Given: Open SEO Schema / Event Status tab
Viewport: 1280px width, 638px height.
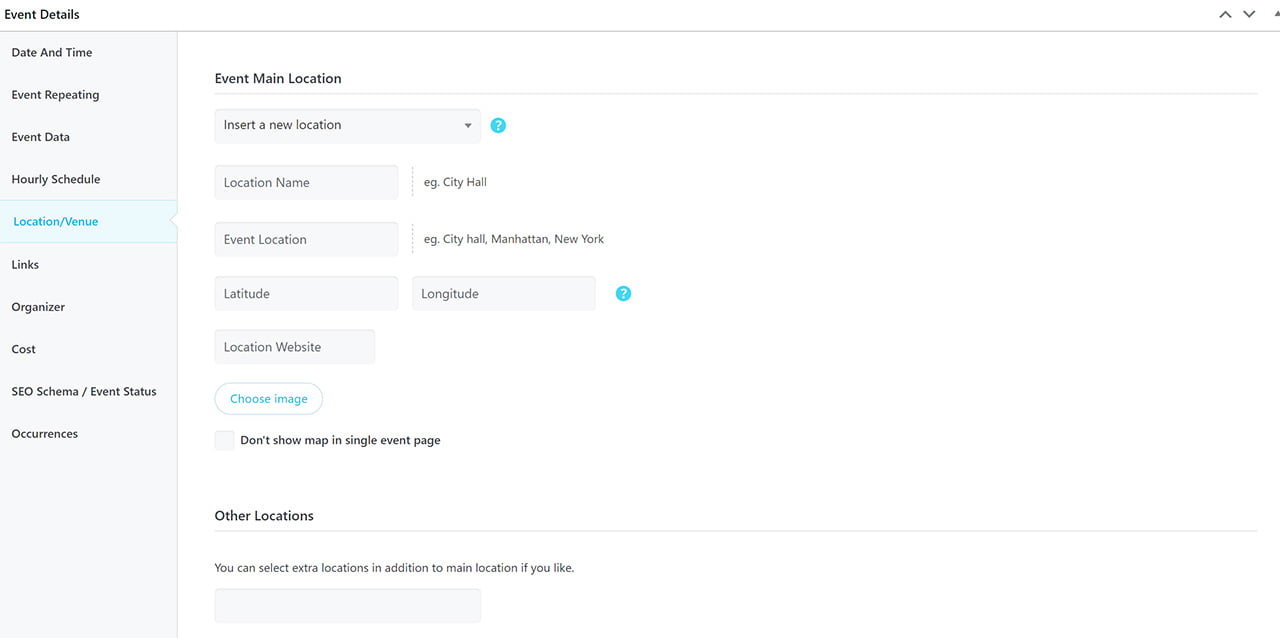Looking at the screenshot, I should (x=84, y=392).
